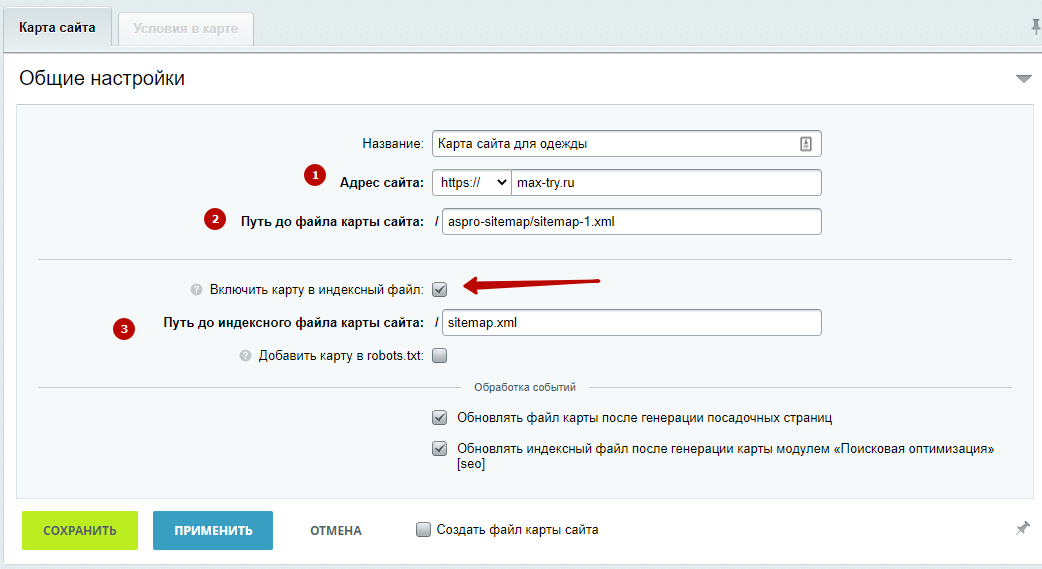Screen dimensions: 1042x569
Task: Enable Добавить карту в robots.txt checkbox
Action: [x=440, y=355]
